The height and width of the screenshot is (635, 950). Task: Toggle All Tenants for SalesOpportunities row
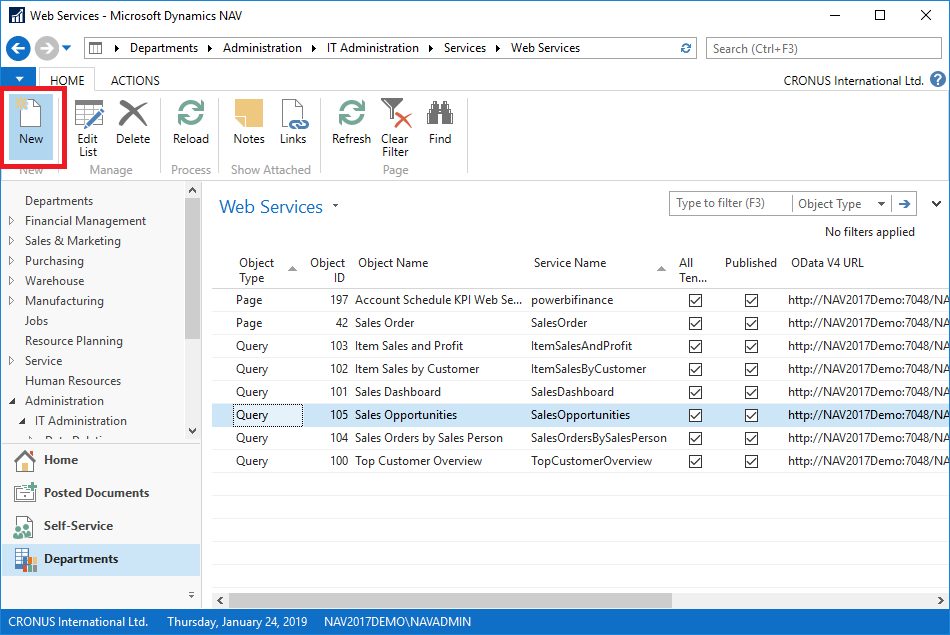coord(696,416)
